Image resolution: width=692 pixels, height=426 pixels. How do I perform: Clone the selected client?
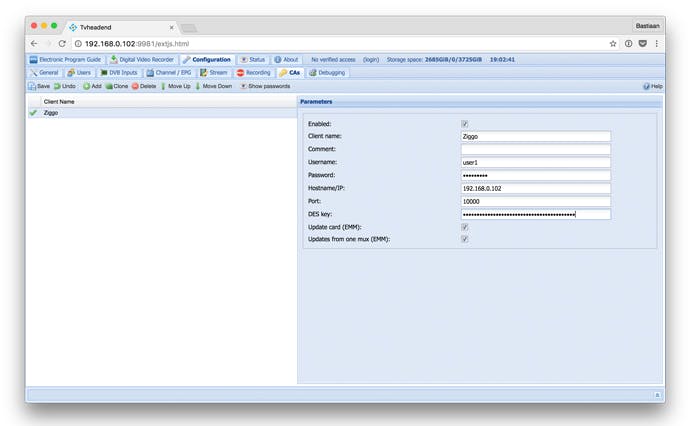pos(117,86)
